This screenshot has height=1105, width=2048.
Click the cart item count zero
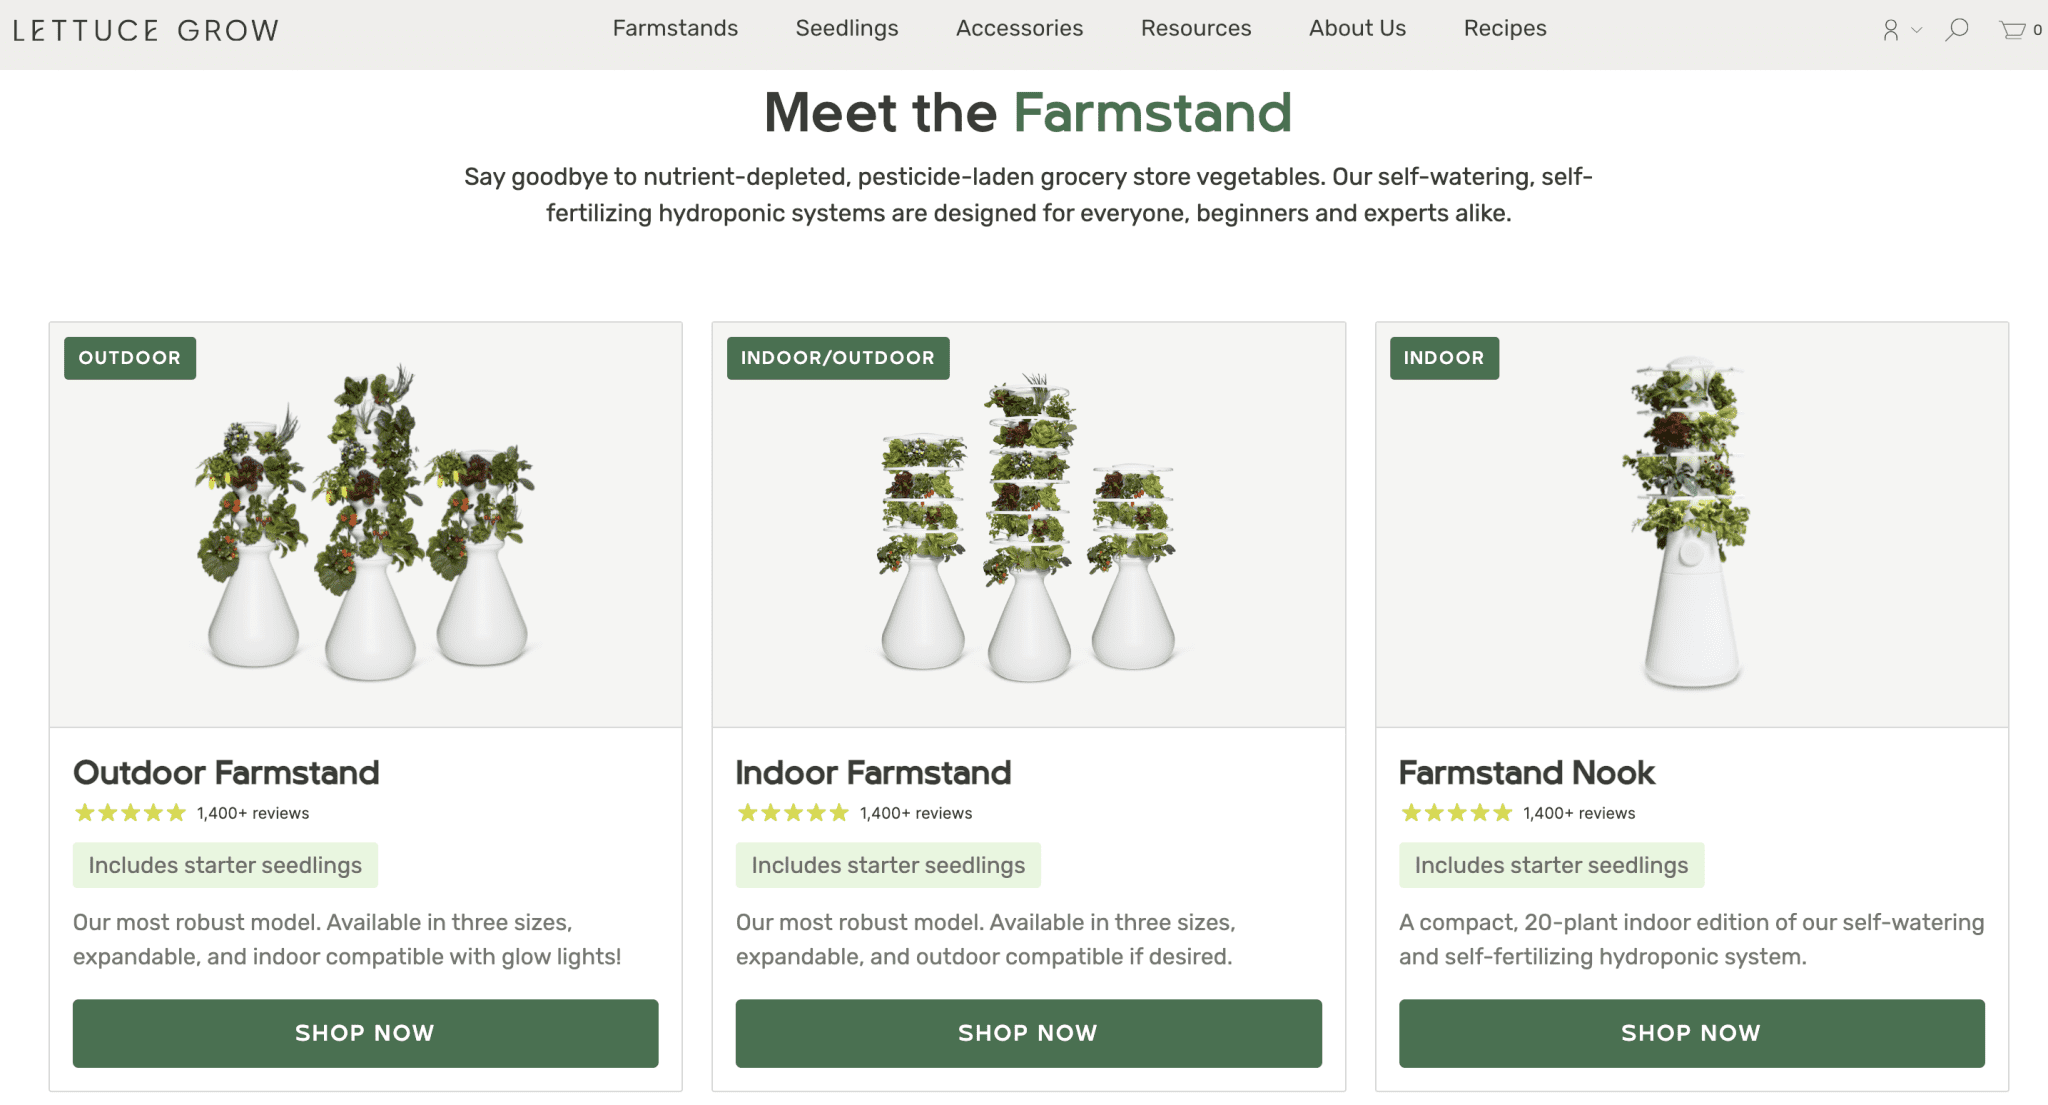[x=2040, y=30]
